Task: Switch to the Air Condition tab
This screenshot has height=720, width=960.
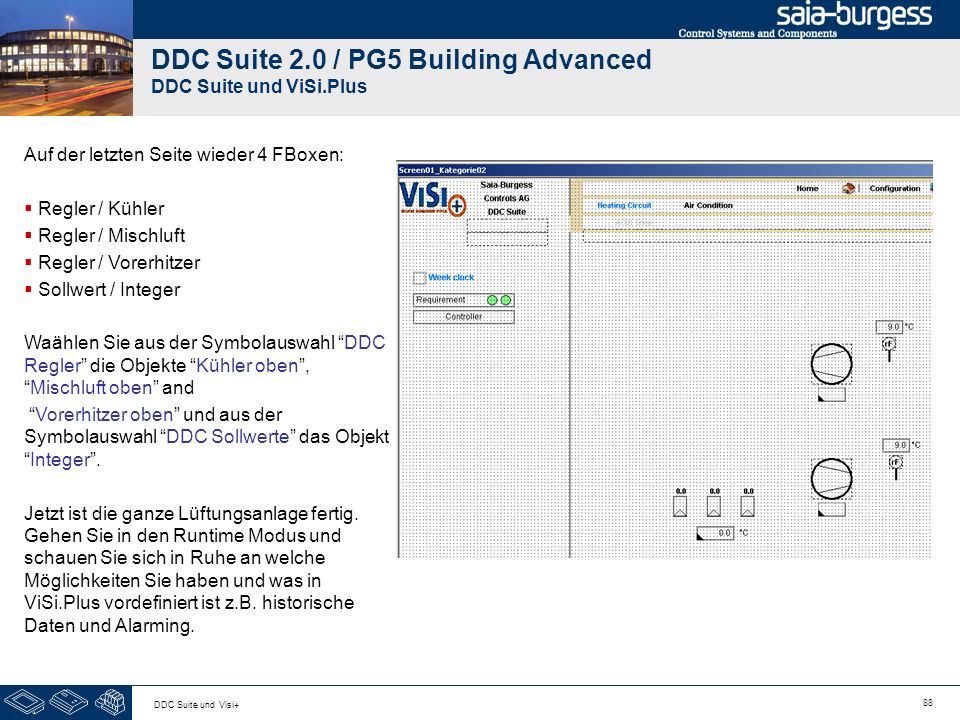Action: [x=708, y=206]
